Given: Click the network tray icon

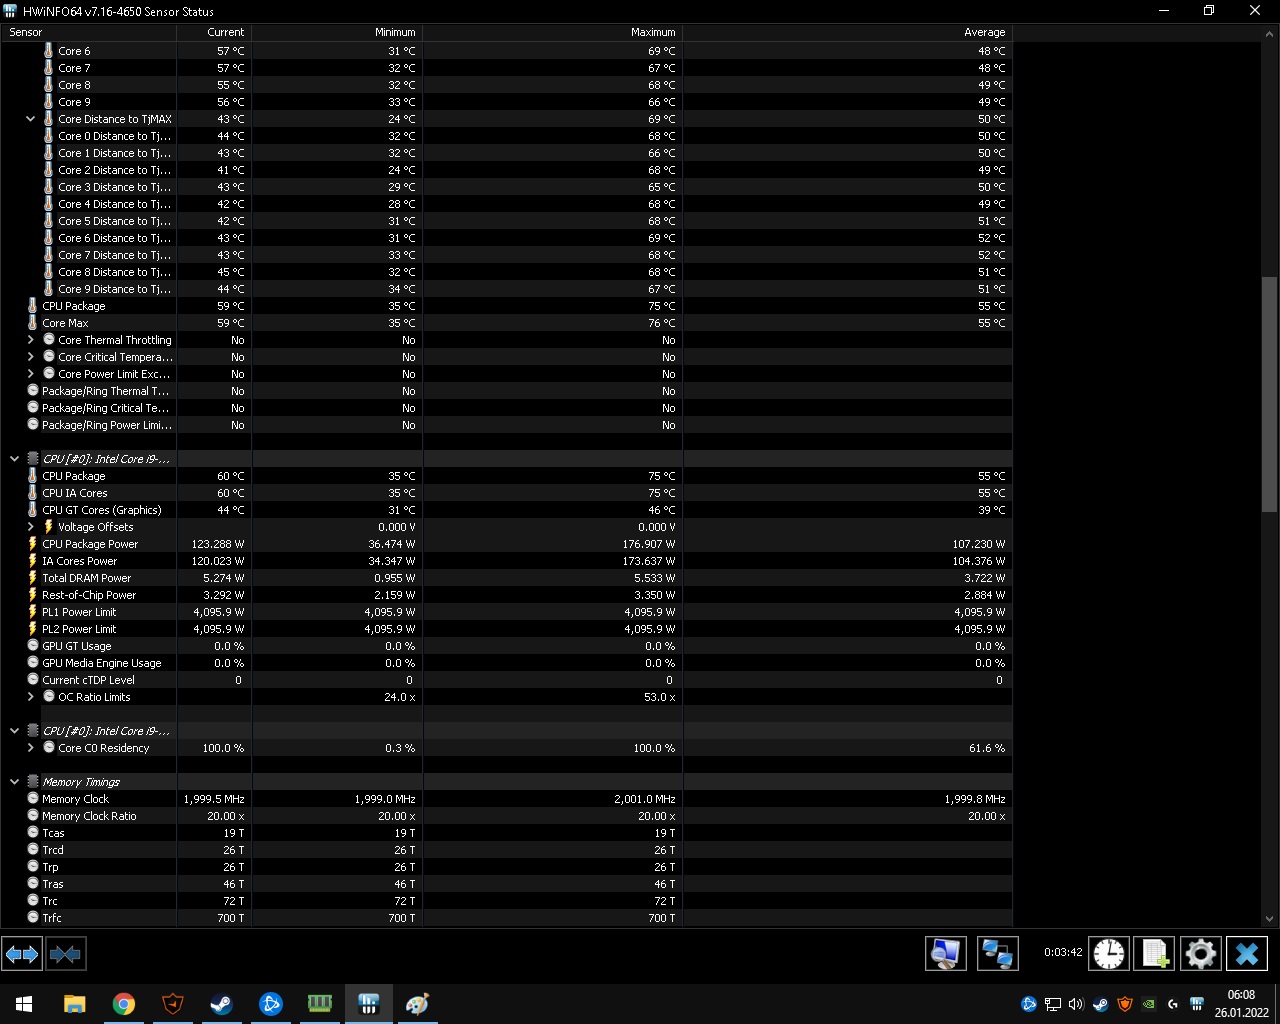Looking at the screenshot, I should tap(1053, 1004).
